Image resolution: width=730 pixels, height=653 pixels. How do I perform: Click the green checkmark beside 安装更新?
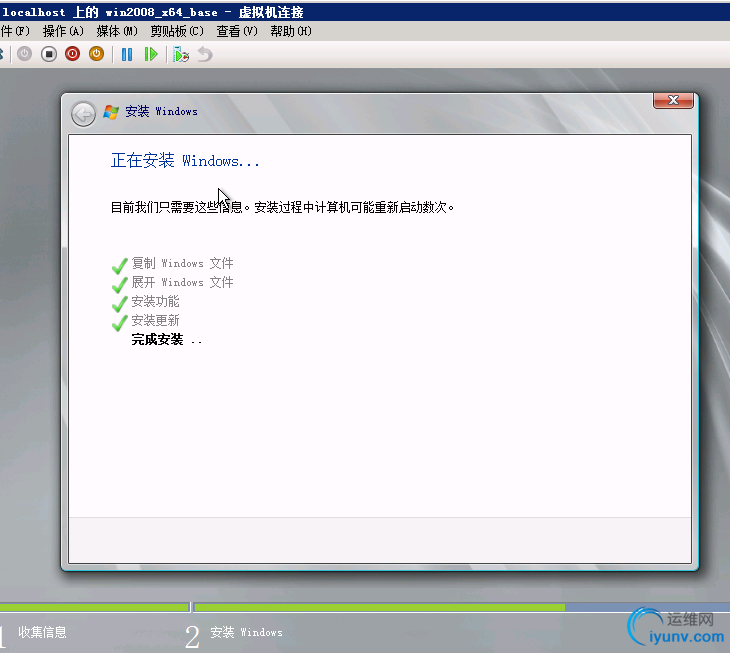tap(120, 323)
